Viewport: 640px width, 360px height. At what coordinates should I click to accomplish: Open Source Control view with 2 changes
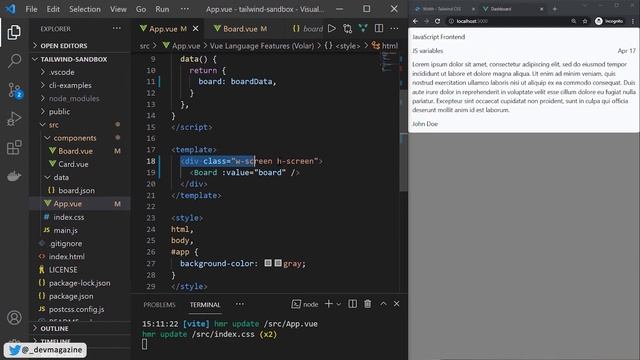click(15, 90)
